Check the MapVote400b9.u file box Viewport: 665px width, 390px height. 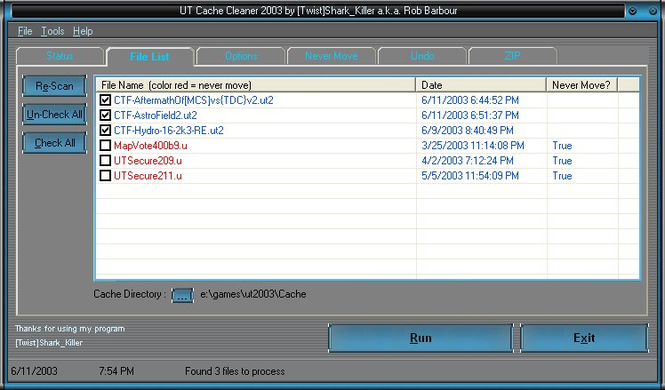105,145
